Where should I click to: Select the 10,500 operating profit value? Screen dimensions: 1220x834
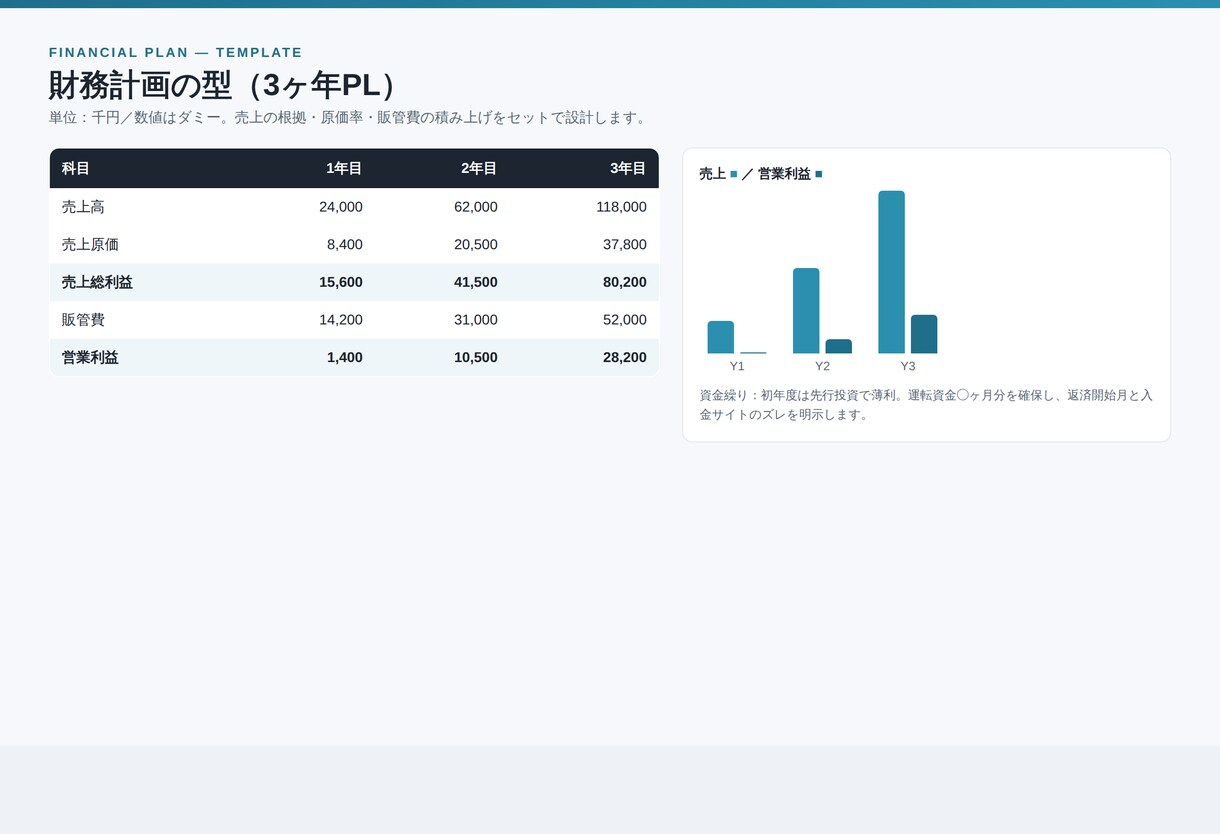click(x=476, y=357)
